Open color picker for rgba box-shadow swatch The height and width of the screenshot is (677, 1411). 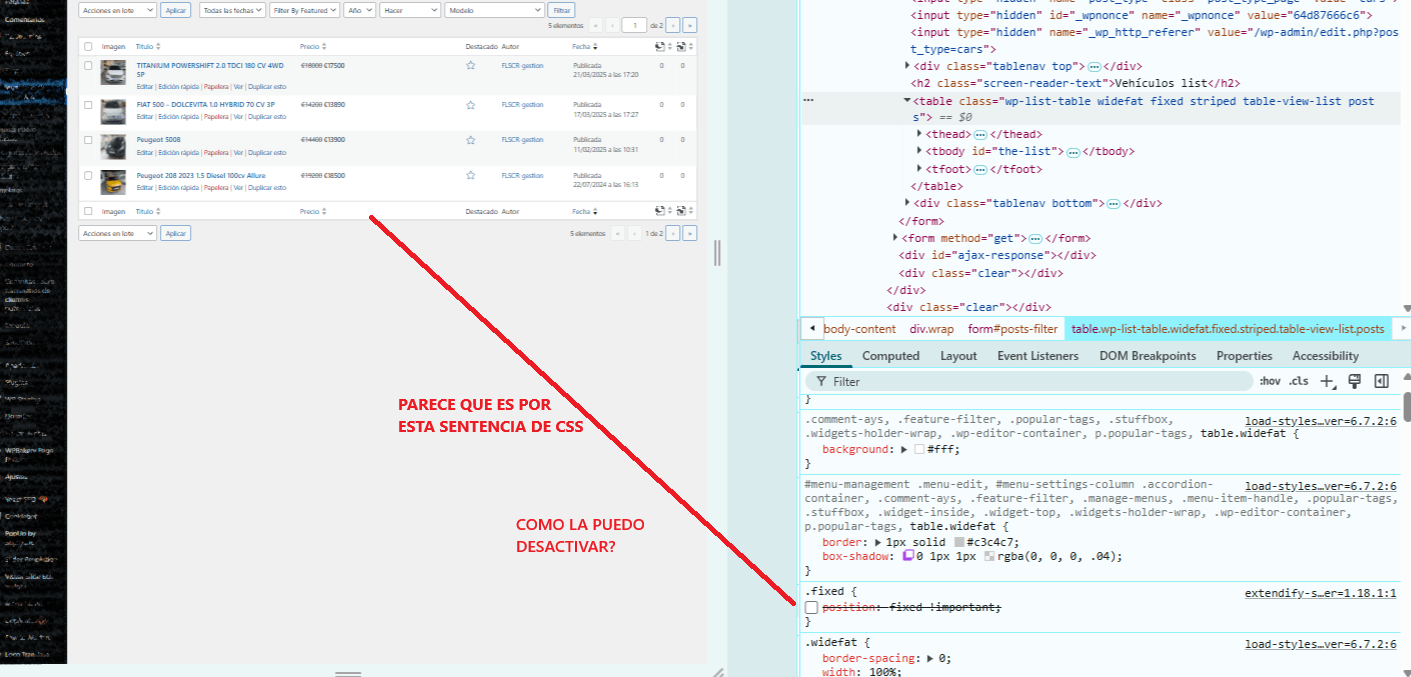click(990, 556)
